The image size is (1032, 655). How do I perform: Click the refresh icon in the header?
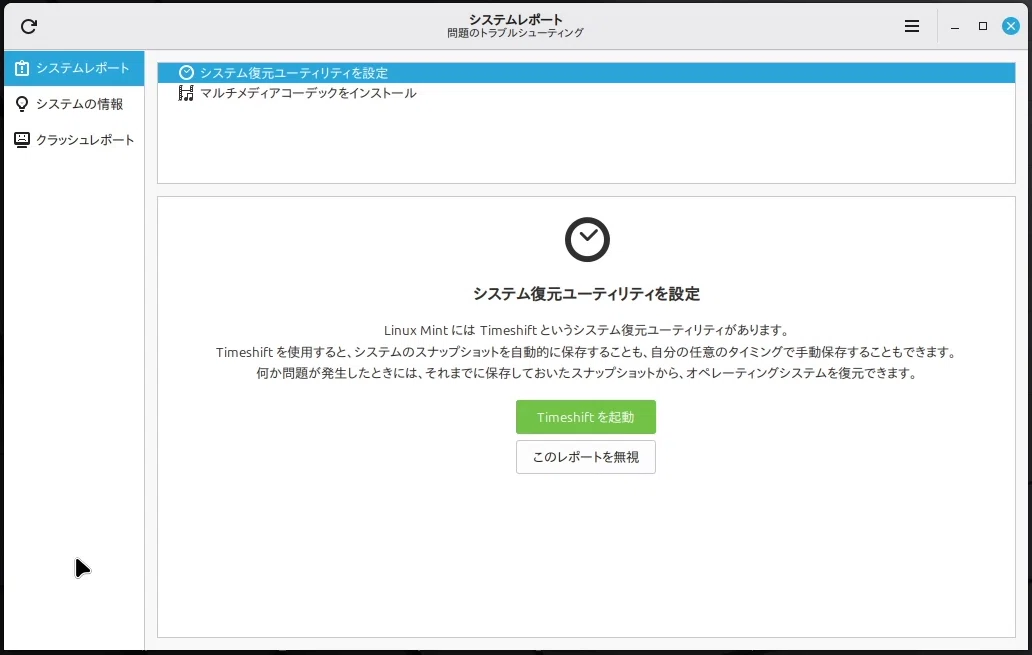[x=28, y=26]
